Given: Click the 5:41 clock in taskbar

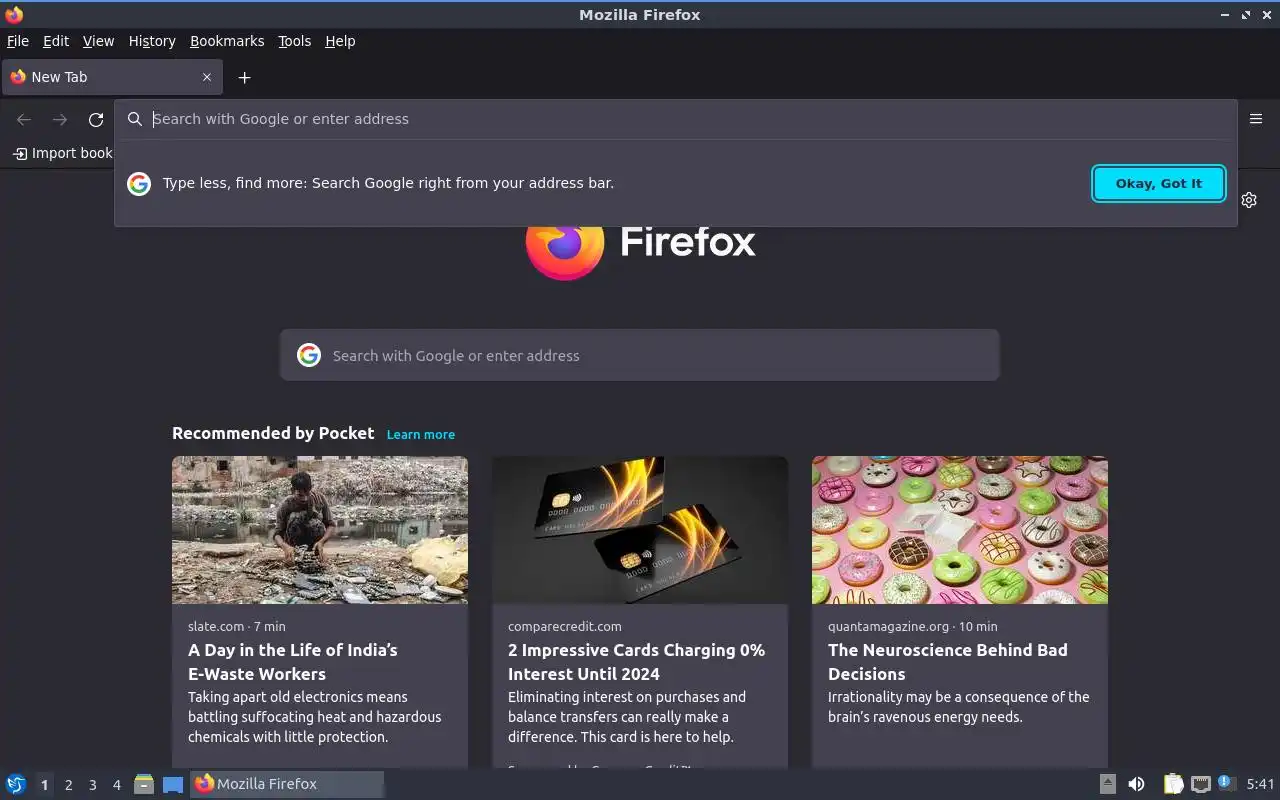Looking at the screenshot, I should pyautogui.click(x=1260, y=784).
